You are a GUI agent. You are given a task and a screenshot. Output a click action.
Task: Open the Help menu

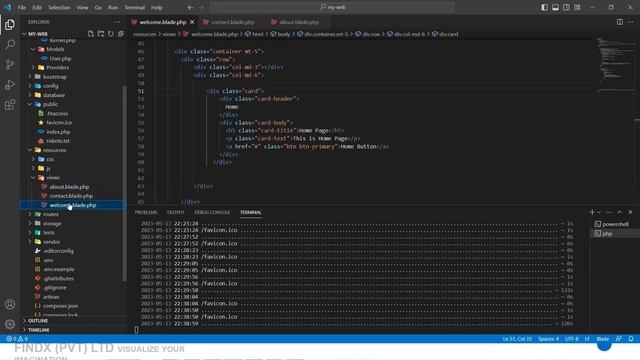tap(157, 7)
